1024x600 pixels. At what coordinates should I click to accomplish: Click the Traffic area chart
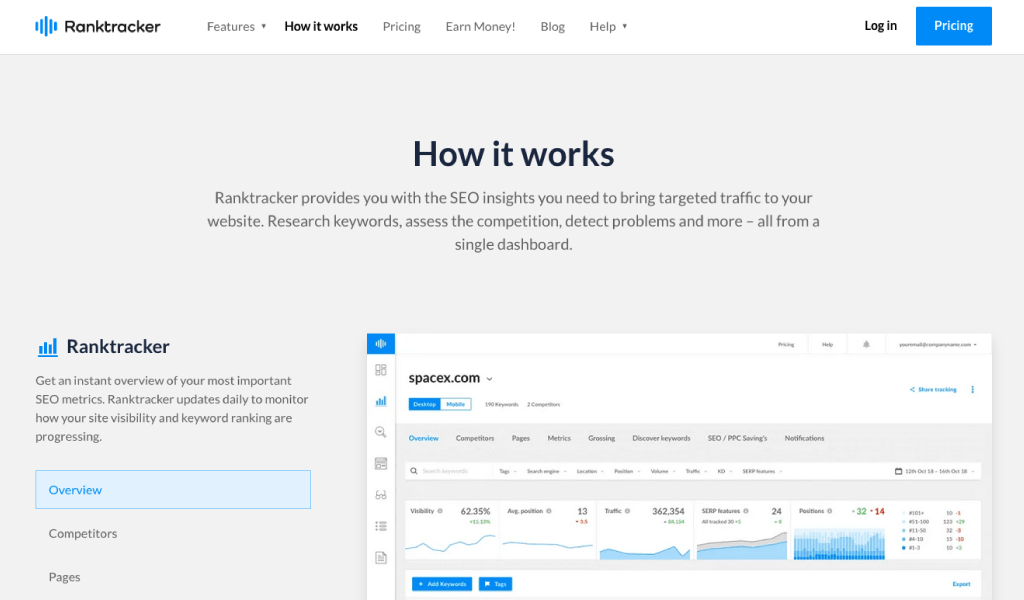pos(645,551)
